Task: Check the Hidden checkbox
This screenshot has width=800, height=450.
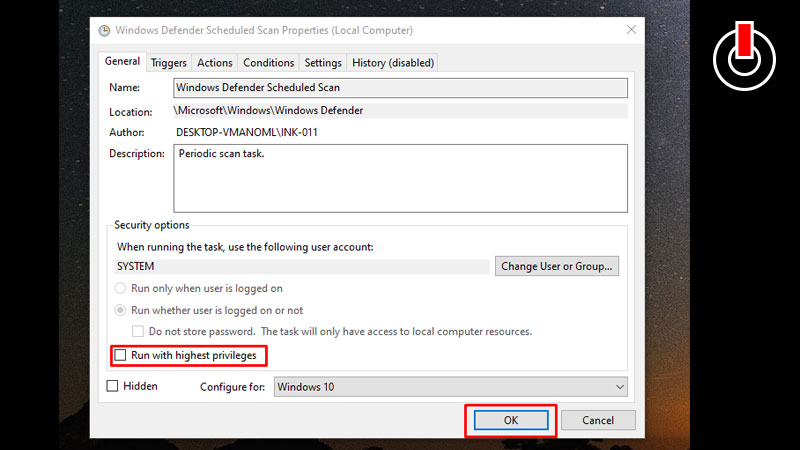Action: point(112,386)
